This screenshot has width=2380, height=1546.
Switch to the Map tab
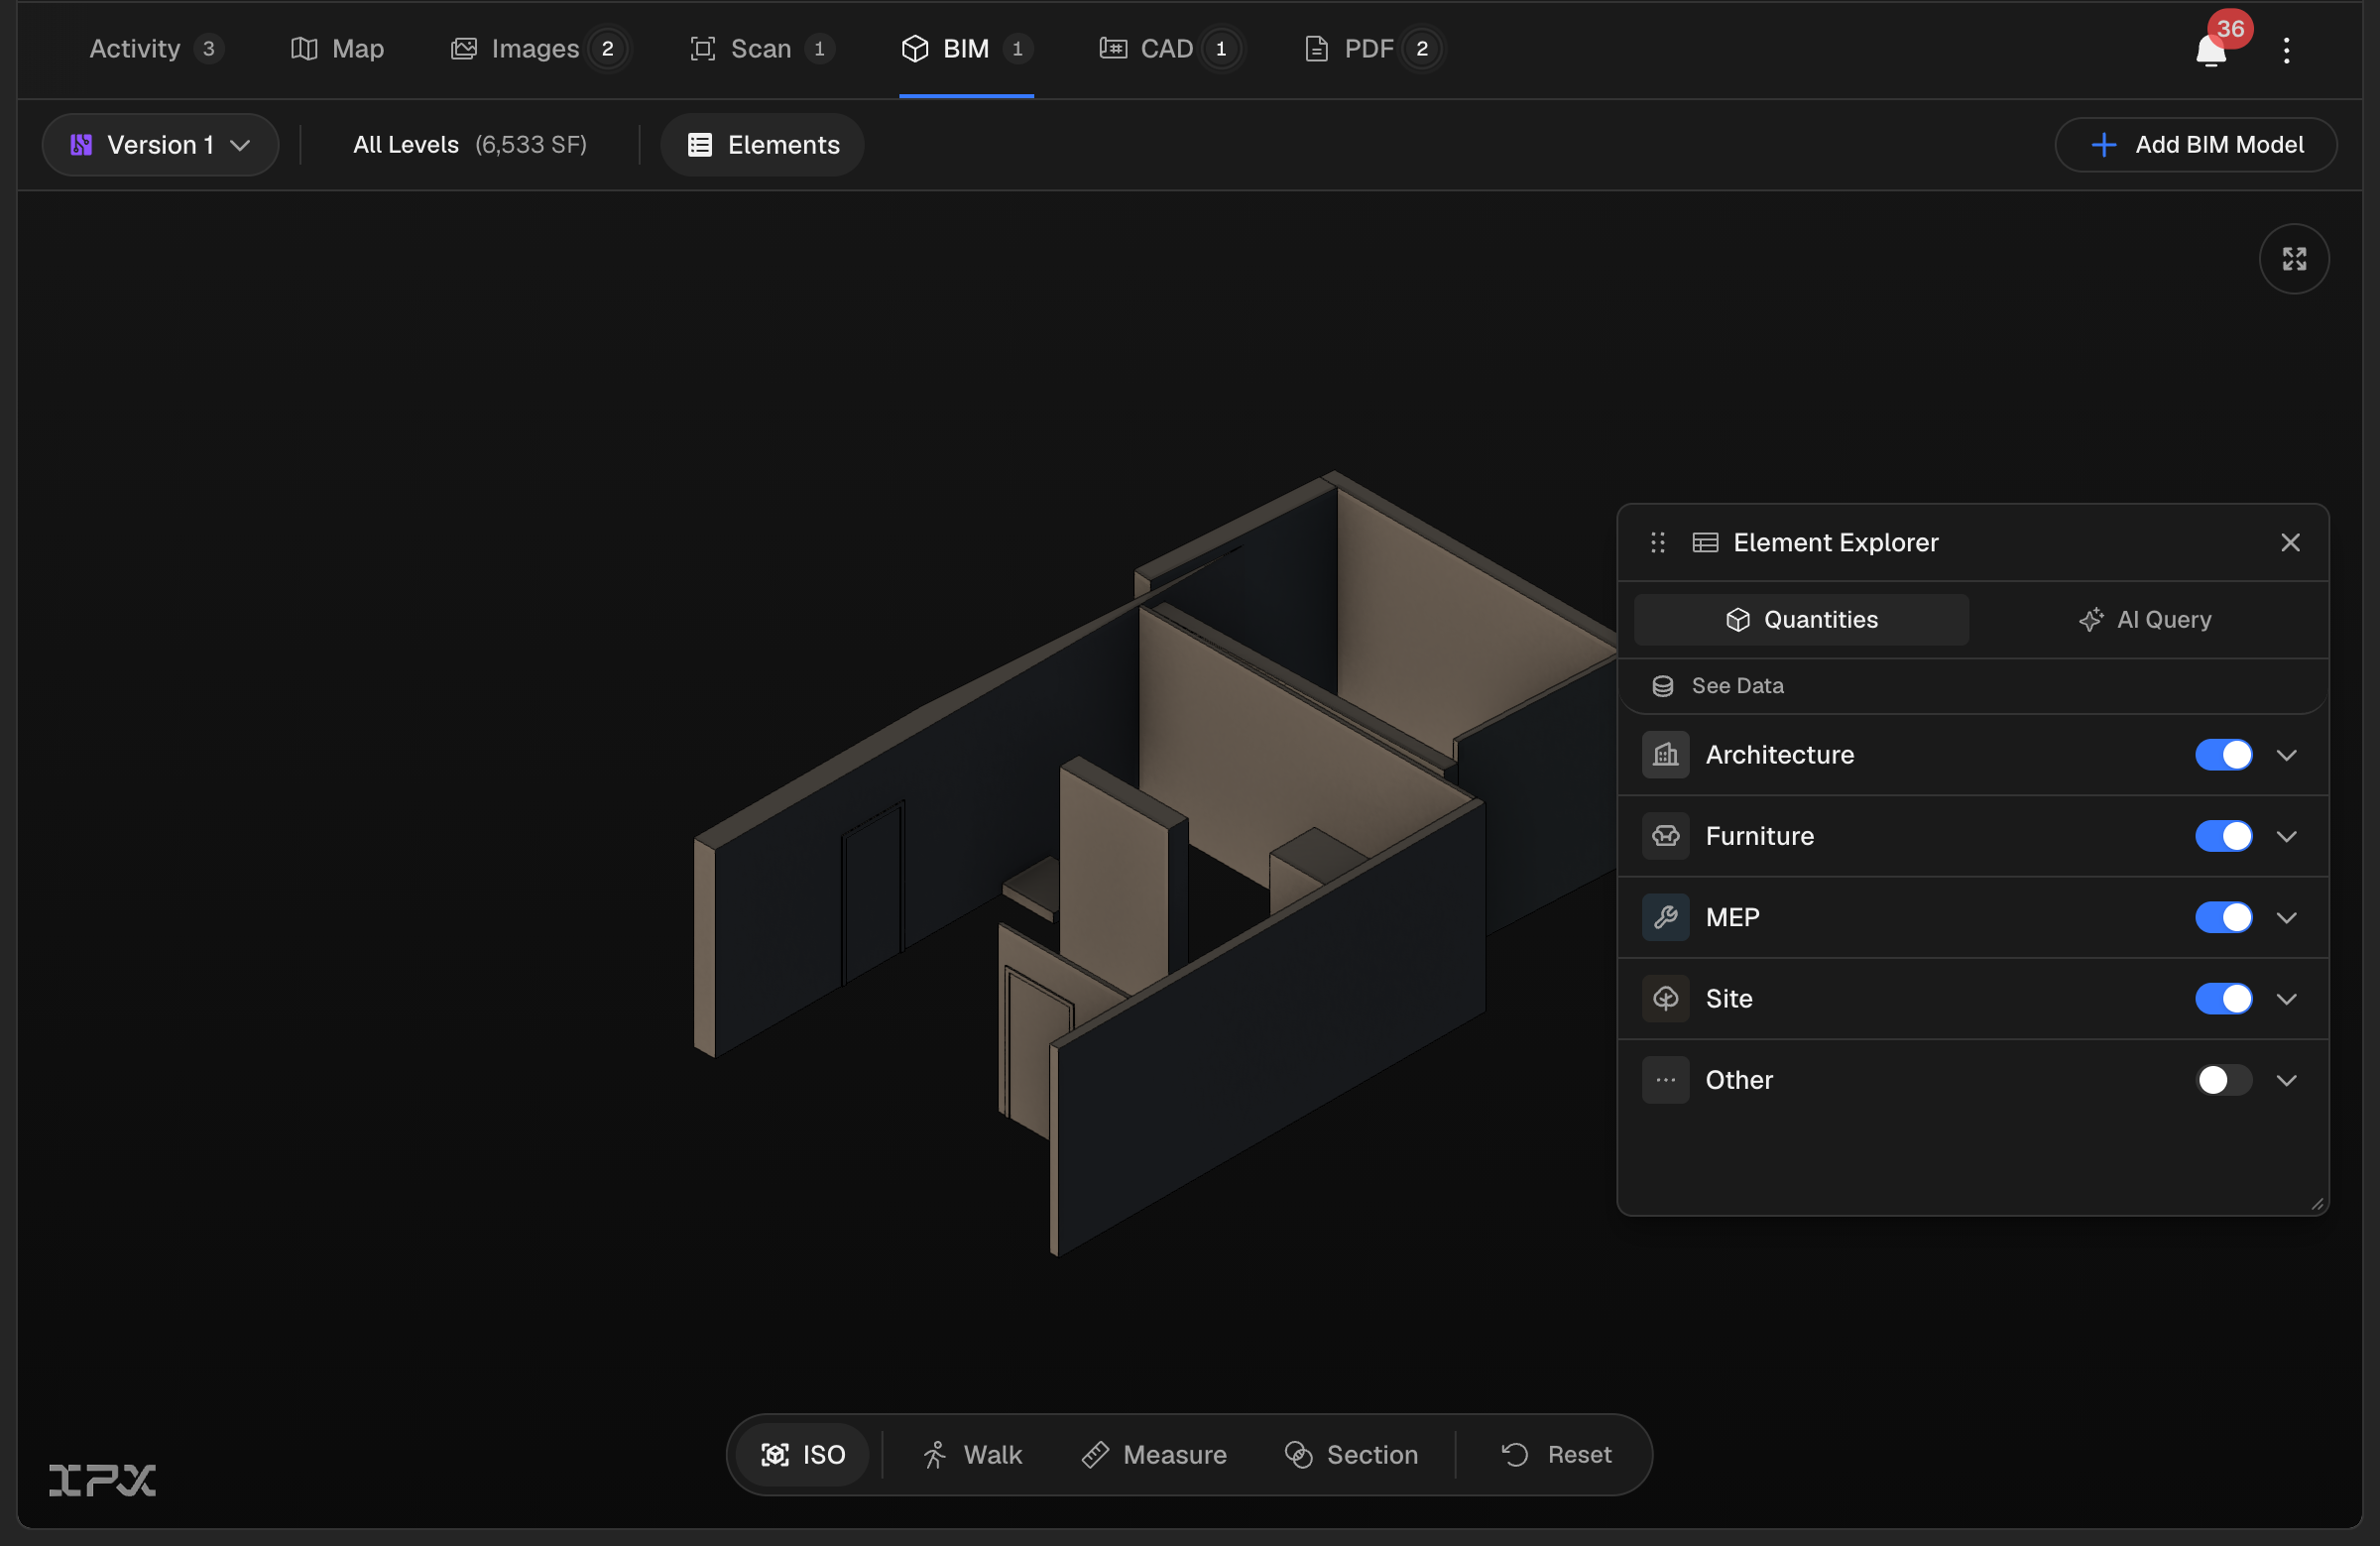pyautogui.click(x=337, y=49)
